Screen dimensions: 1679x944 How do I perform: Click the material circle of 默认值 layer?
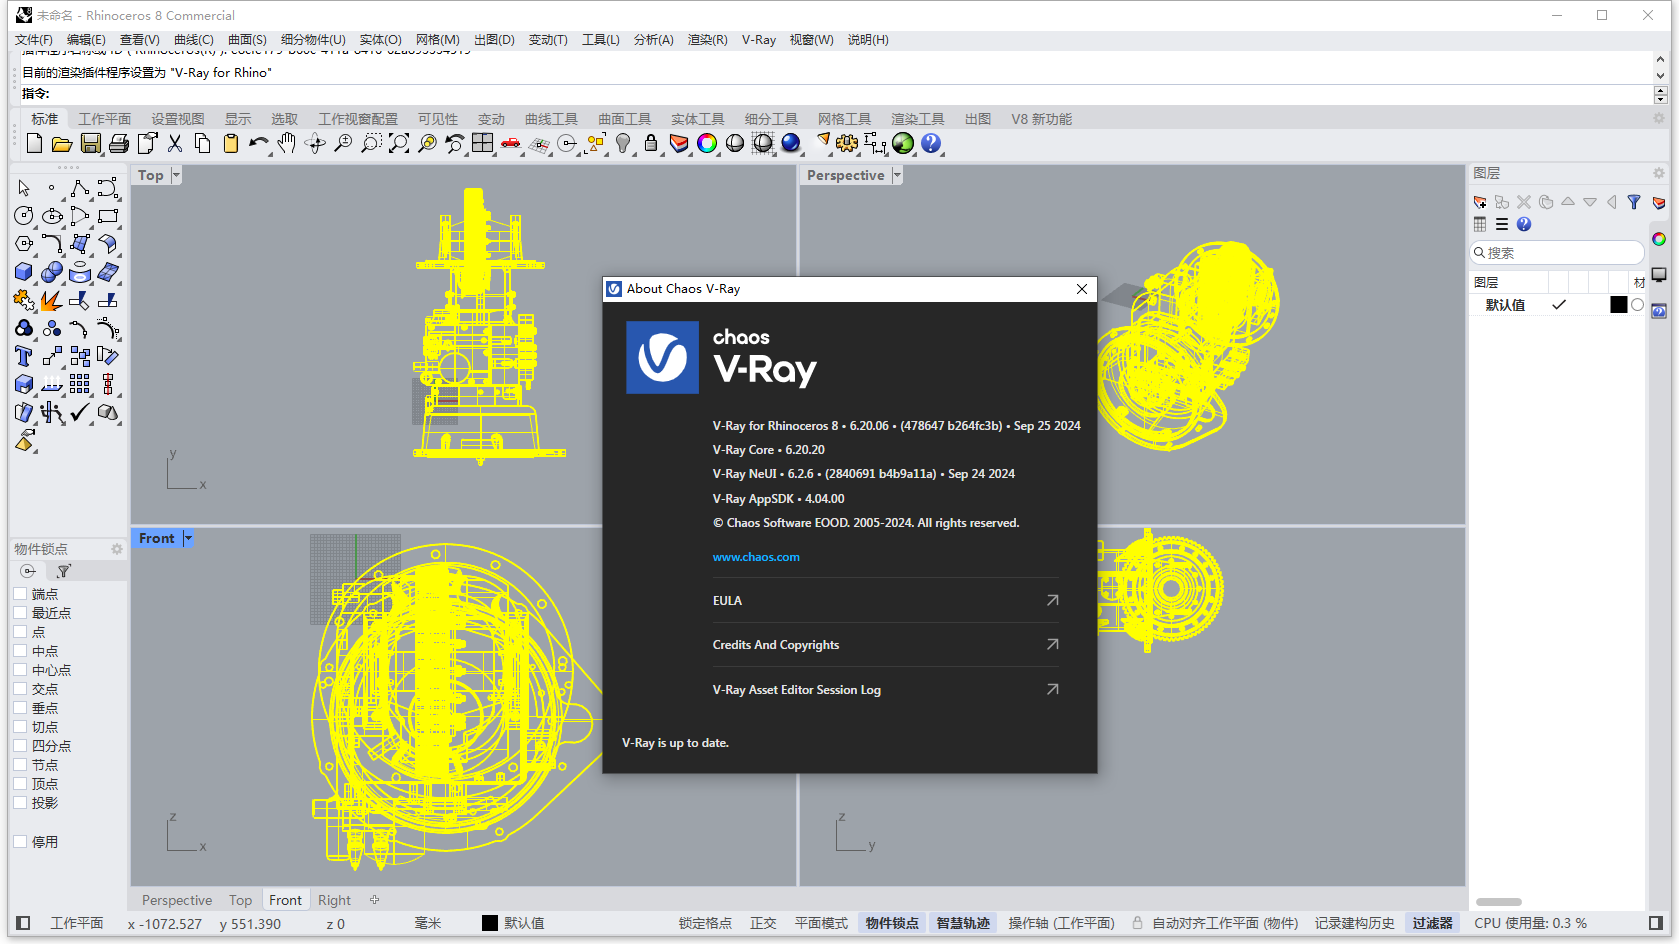tap(1637, 305)
